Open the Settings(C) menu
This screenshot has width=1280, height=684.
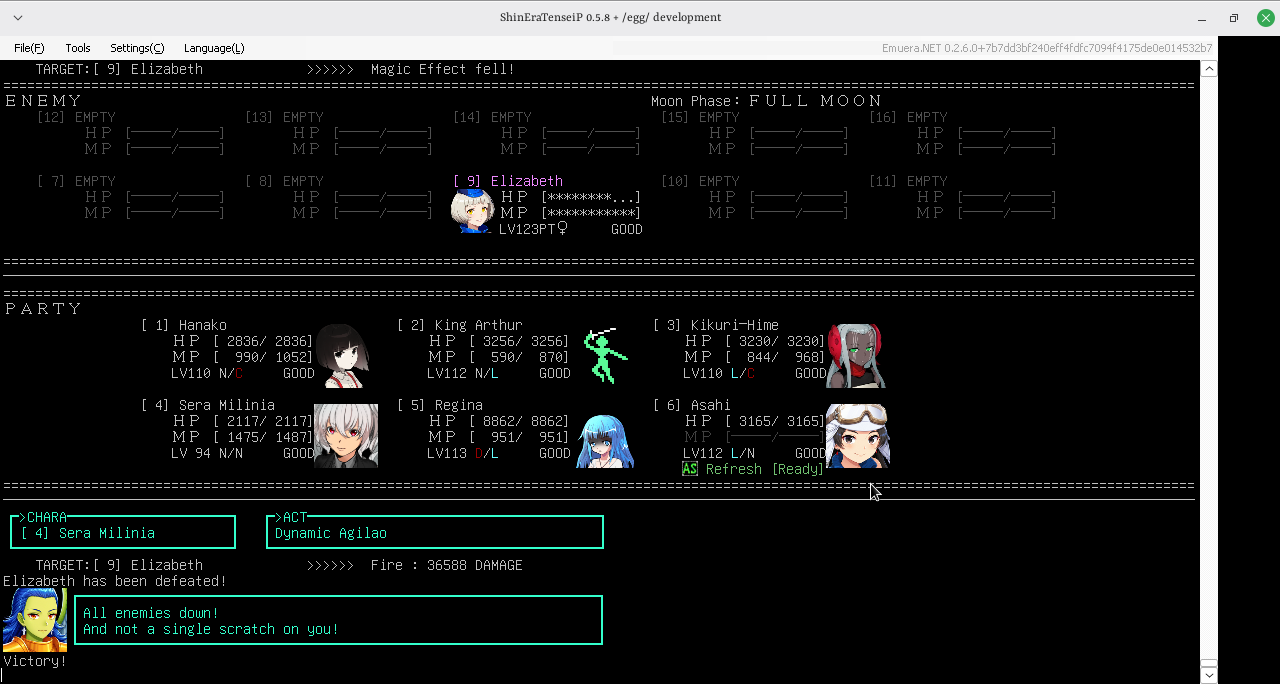pos(137,48)
